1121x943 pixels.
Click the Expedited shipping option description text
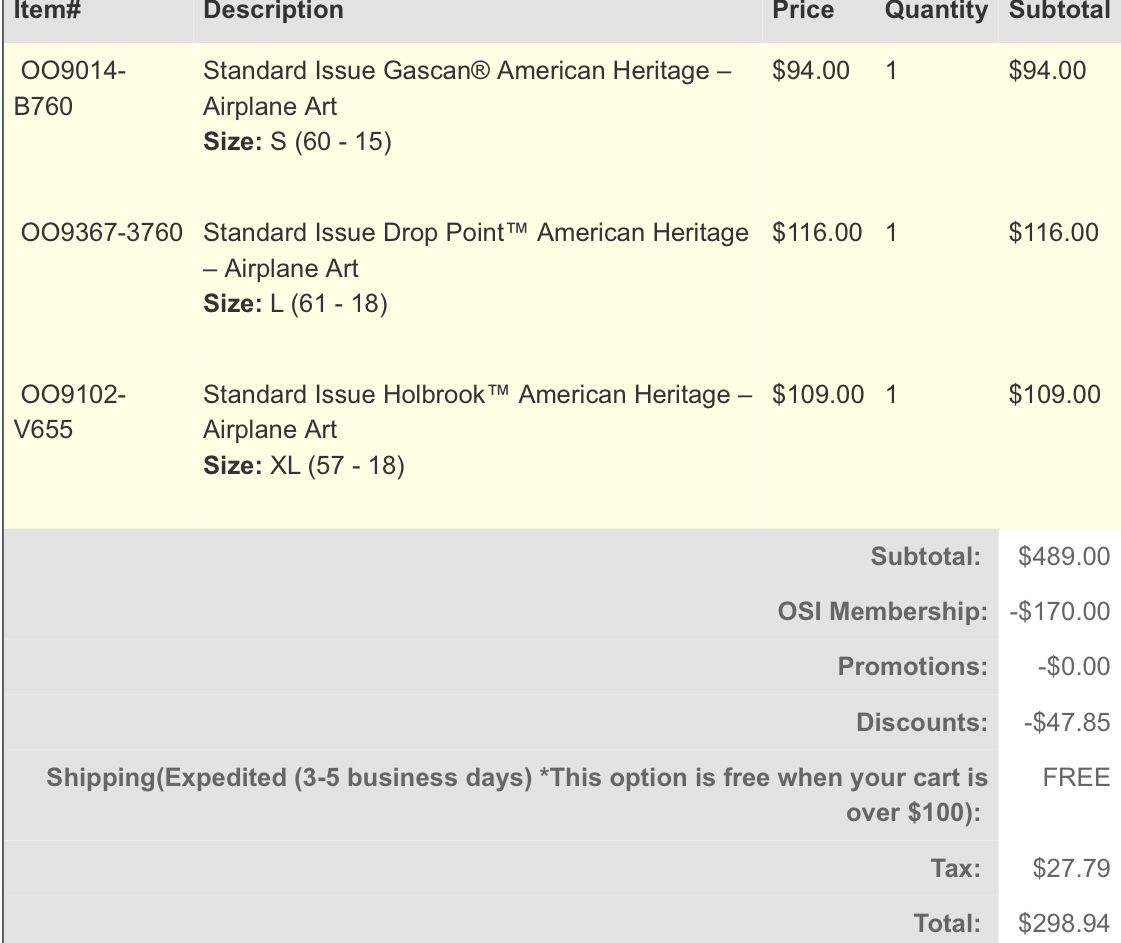pos(517,794)
